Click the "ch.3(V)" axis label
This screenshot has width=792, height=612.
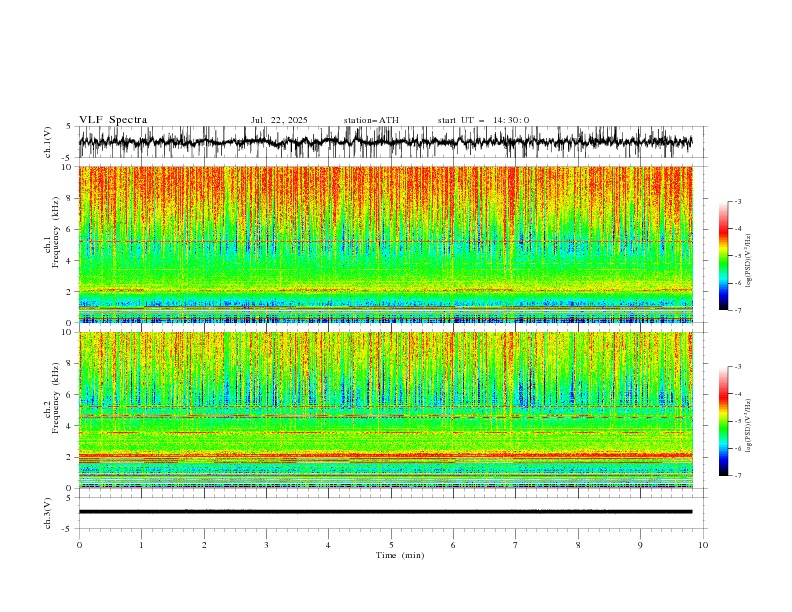pos(48,513)
